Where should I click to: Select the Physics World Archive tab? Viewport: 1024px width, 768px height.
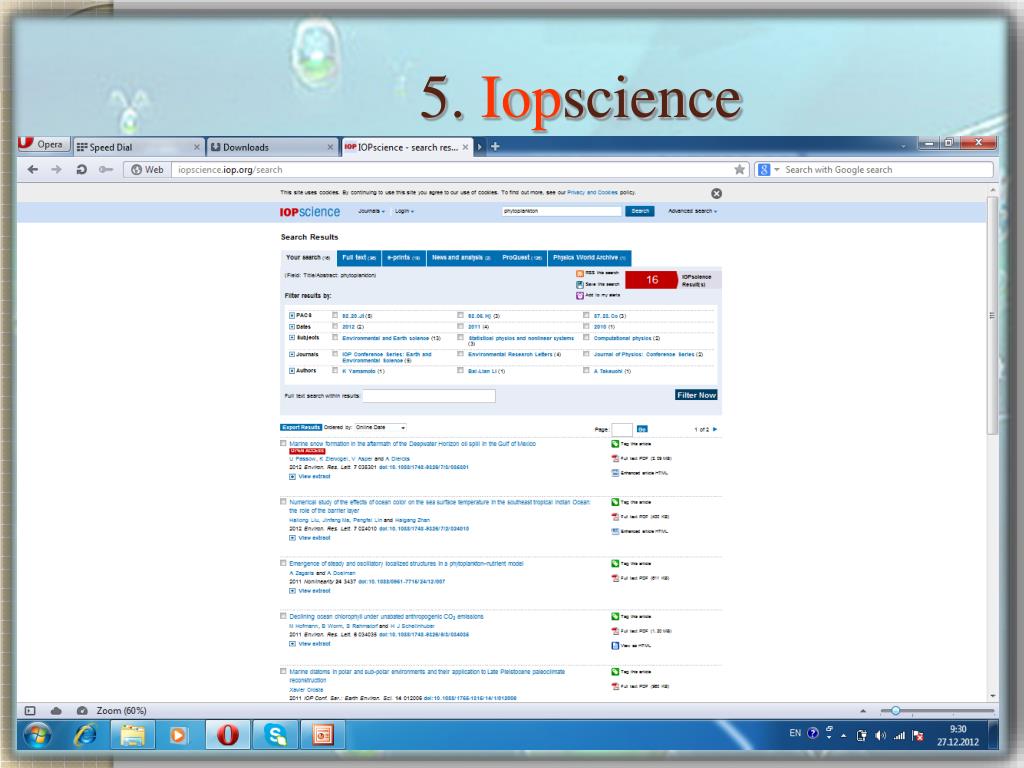(589, 258)
